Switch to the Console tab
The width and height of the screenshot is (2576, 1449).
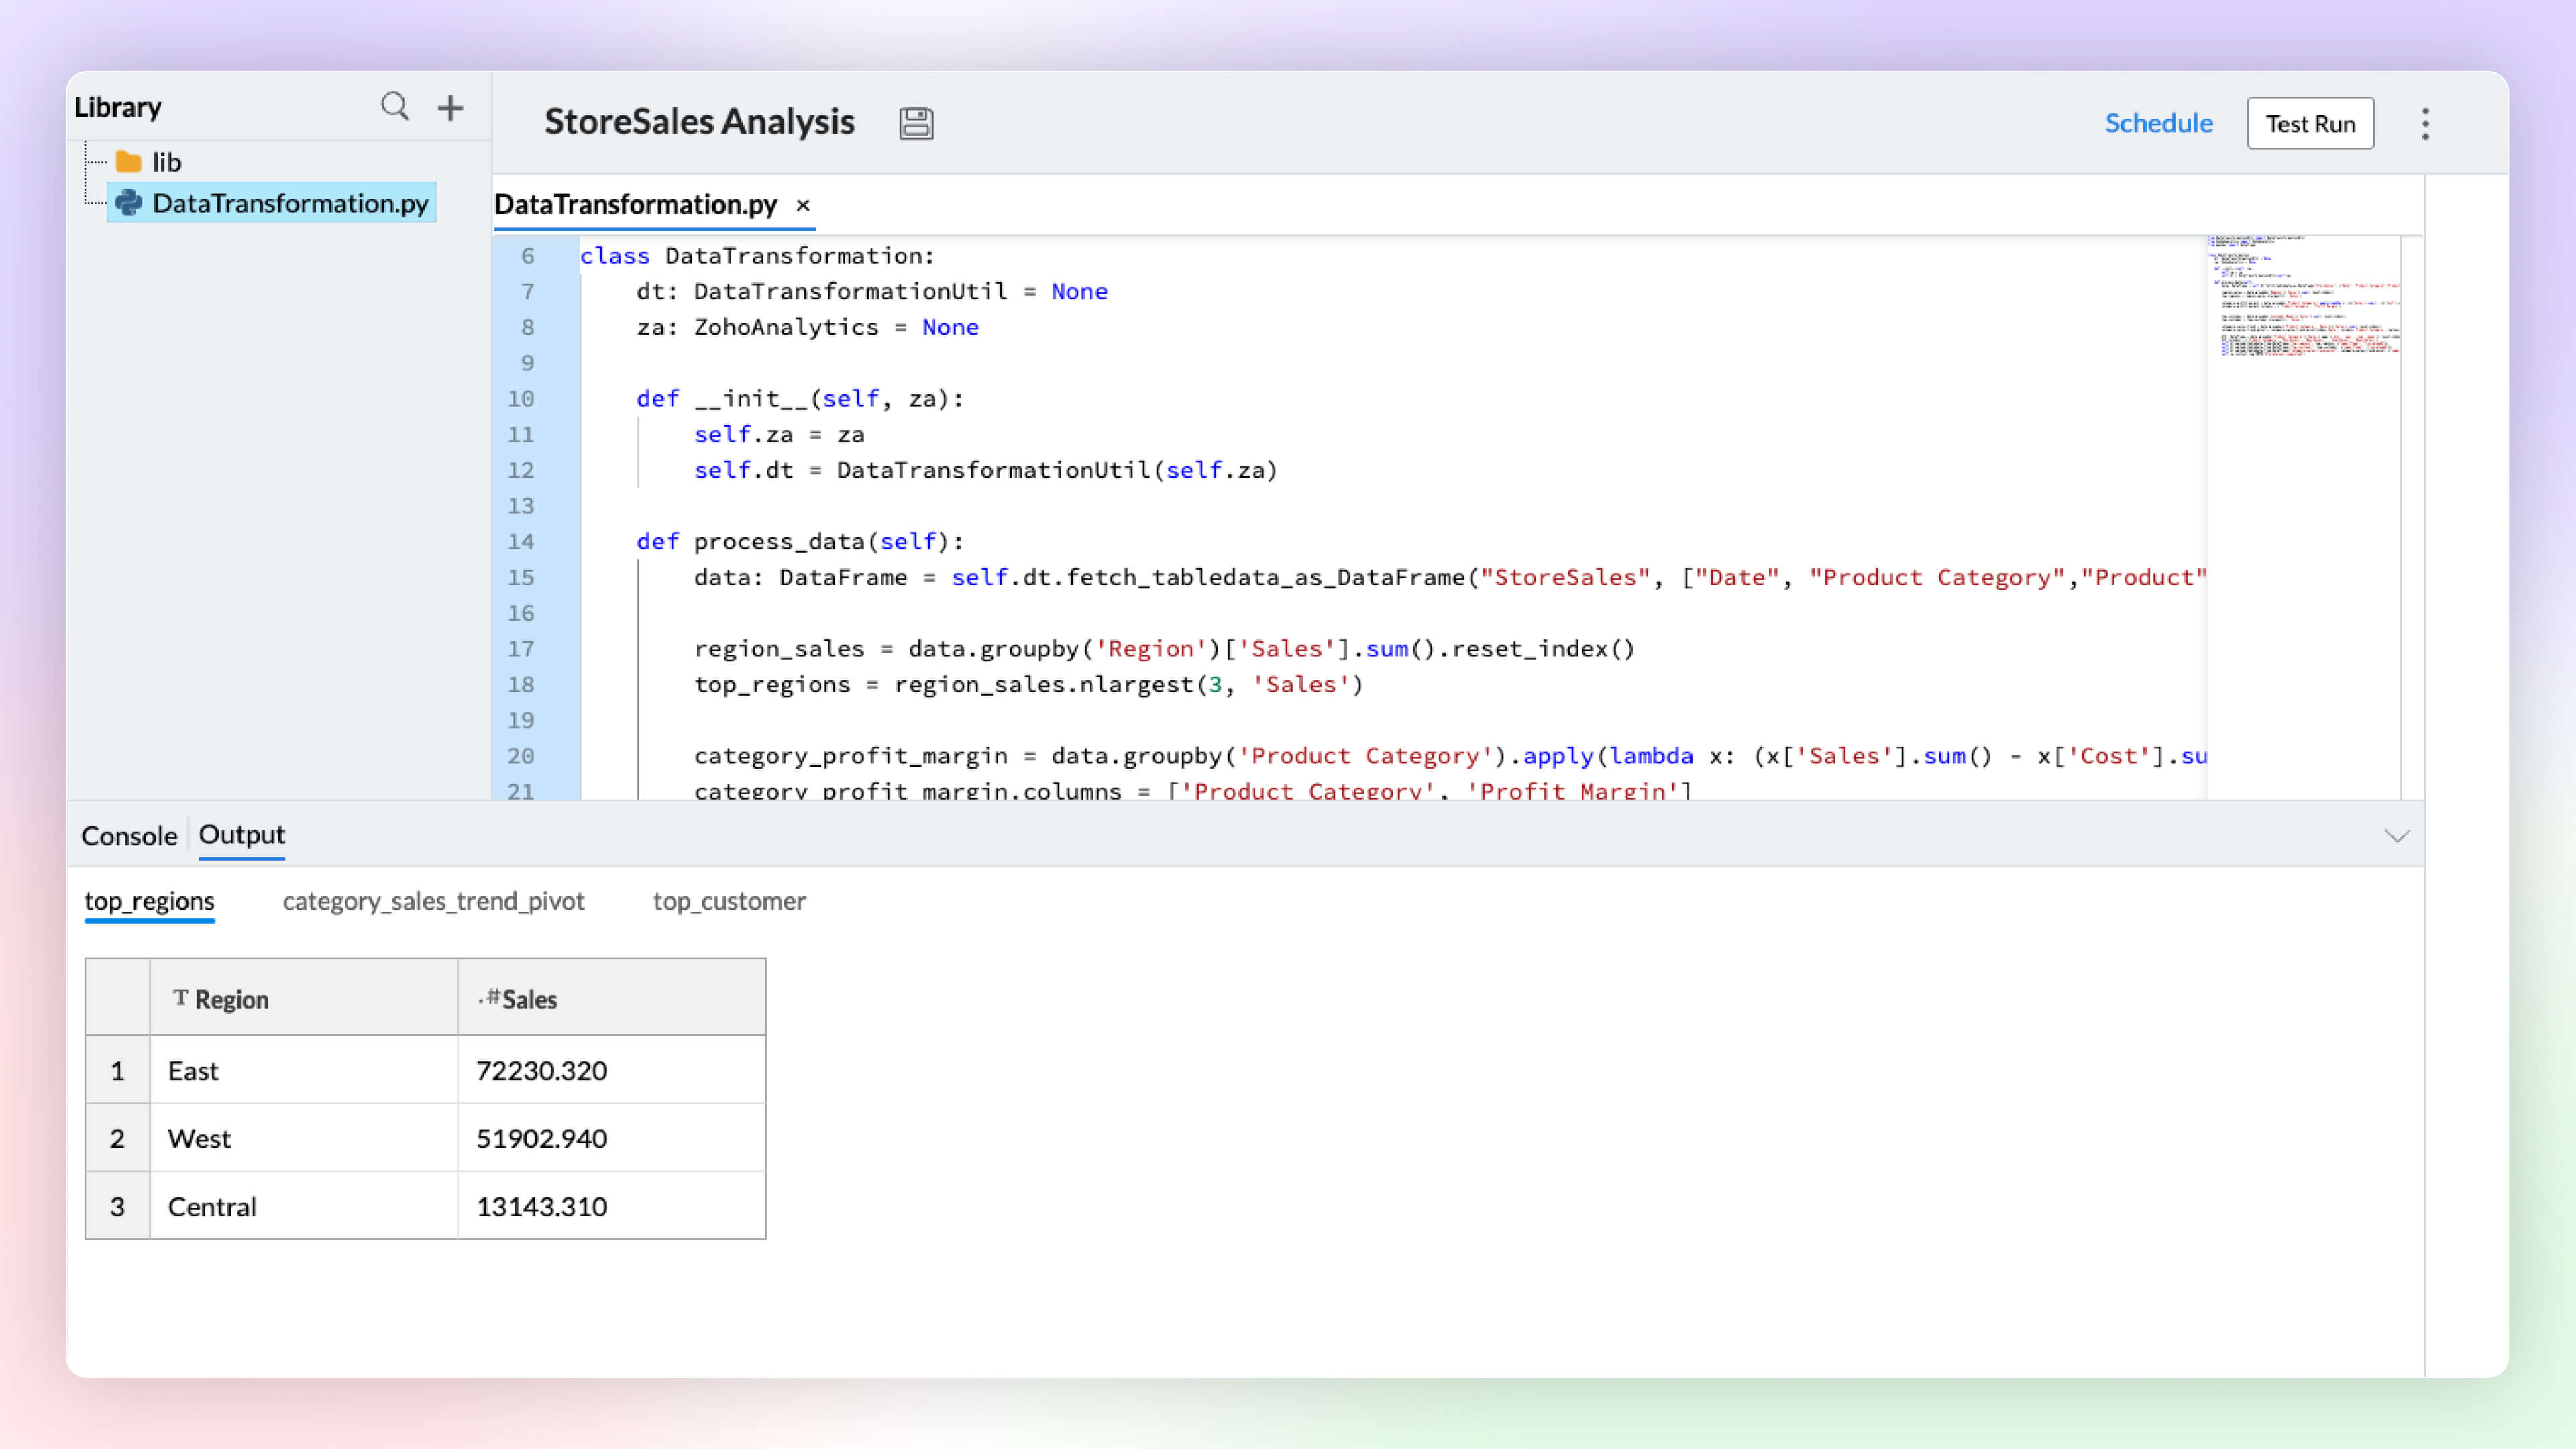point(129,836)
